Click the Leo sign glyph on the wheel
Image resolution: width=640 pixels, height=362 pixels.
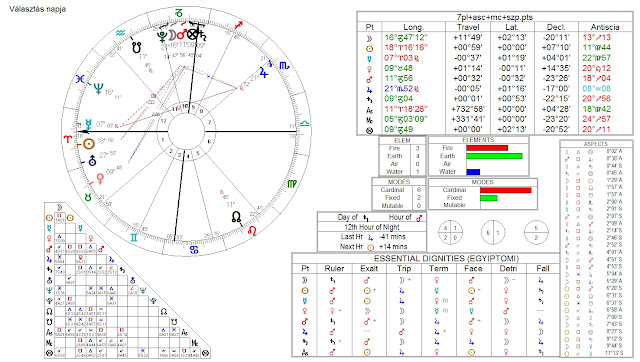(252, 231)
